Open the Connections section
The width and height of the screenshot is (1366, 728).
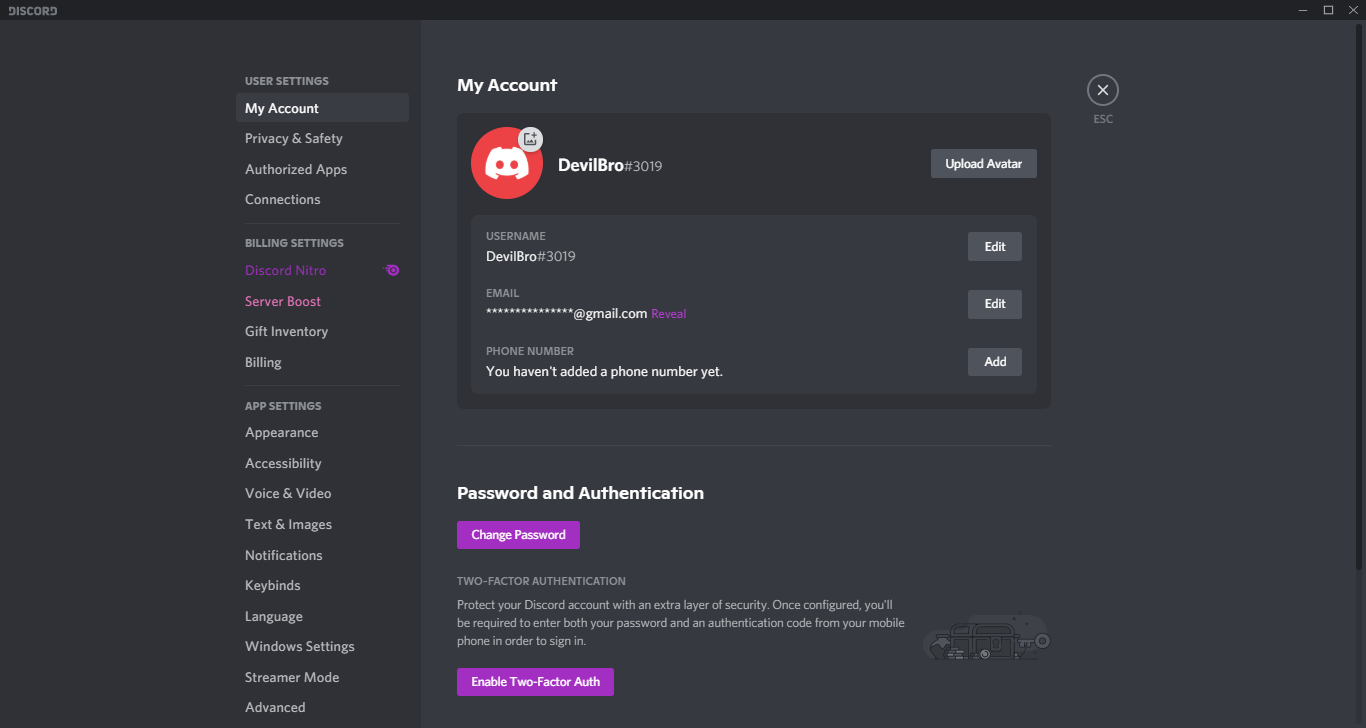[x=322, y=199]
